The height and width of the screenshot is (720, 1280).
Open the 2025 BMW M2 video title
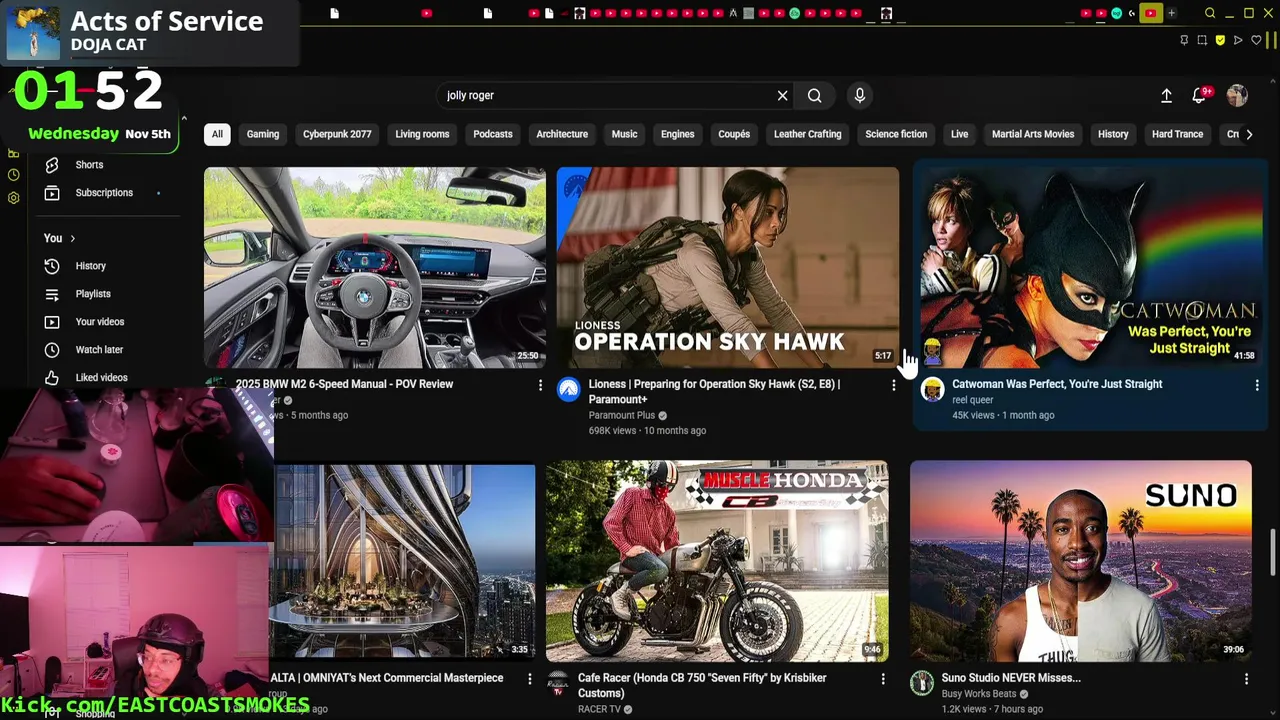pos(344,384)
